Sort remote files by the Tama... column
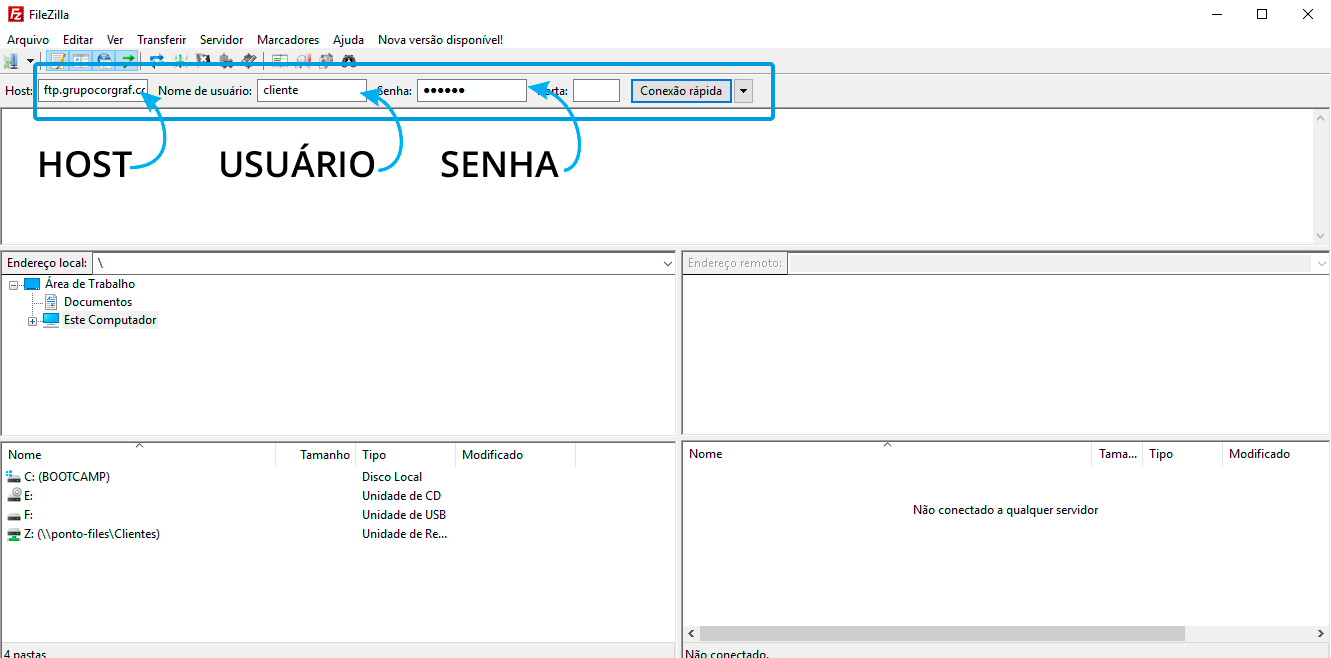The image size is (1331, 658). point(1118,454)
